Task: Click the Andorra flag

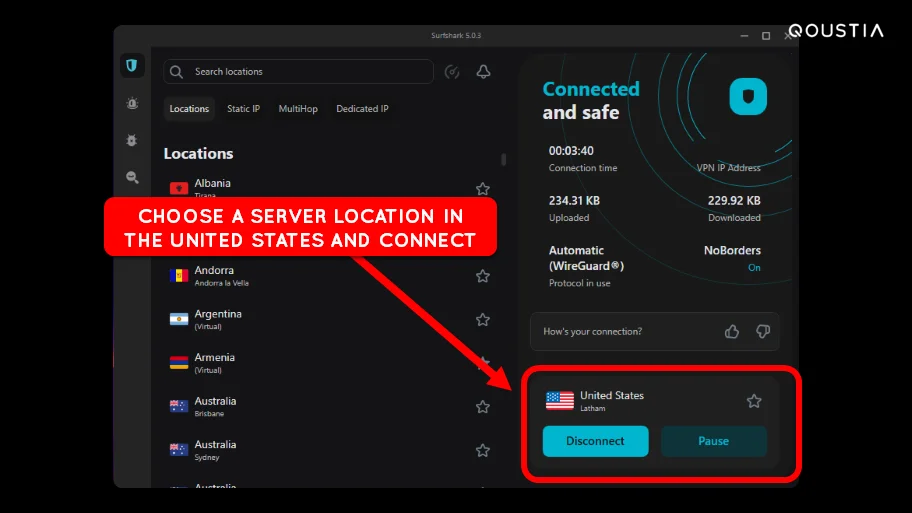Action: coord(179,276)
